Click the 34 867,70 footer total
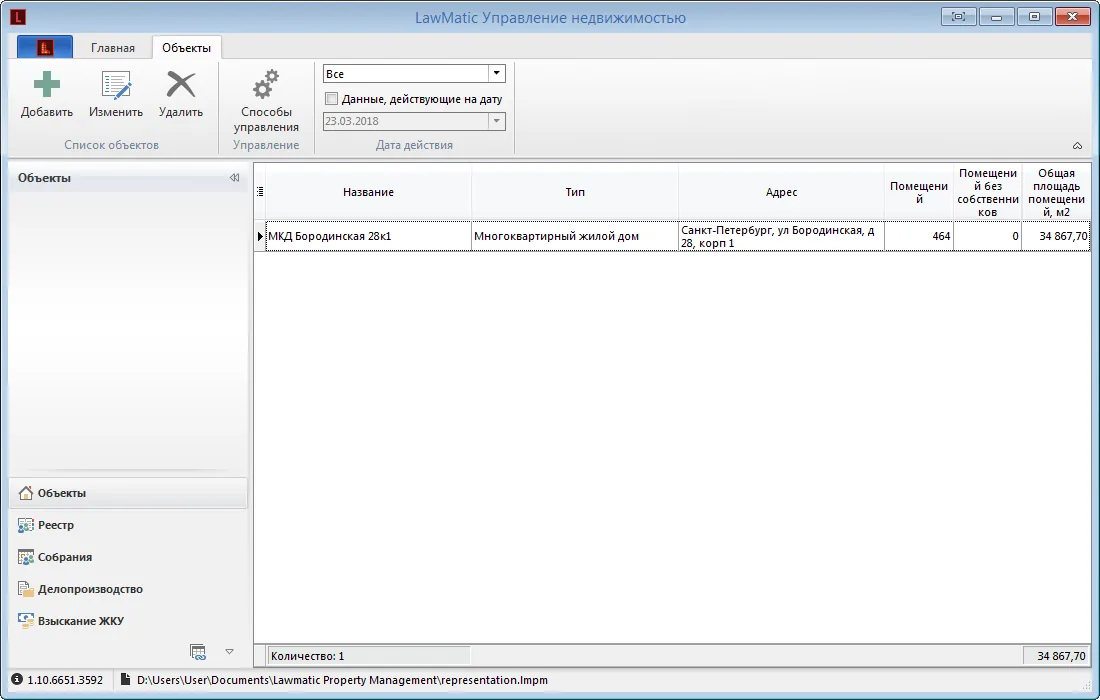Image resolution: width=1100 pixels, height=700 pixels. 1057,656
